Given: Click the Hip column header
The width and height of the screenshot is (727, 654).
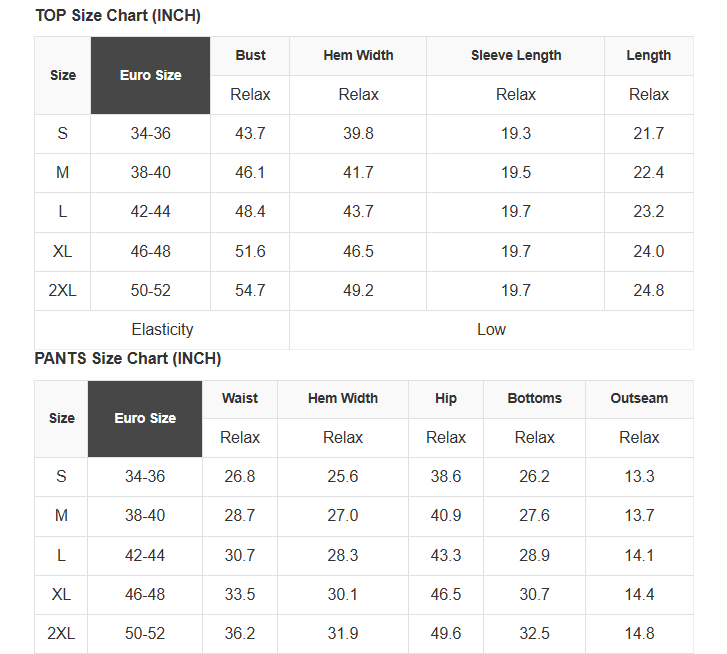Looking at the screenshot, I should point(446,398).
